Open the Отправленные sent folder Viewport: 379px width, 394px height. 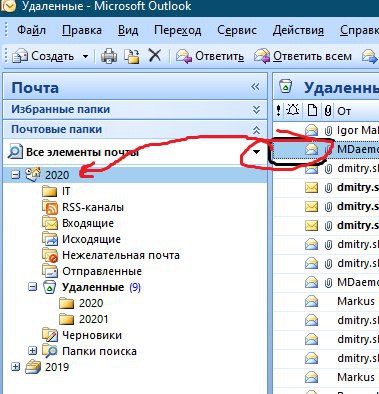tap(102, 271)
